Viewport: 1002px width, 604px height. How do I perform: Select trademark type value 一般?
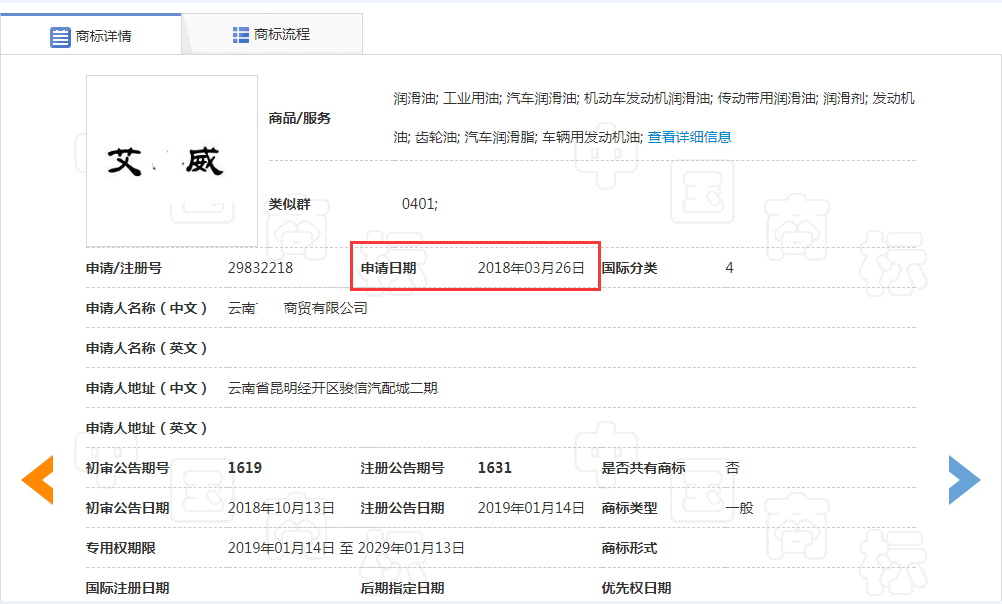pos(739,508)
